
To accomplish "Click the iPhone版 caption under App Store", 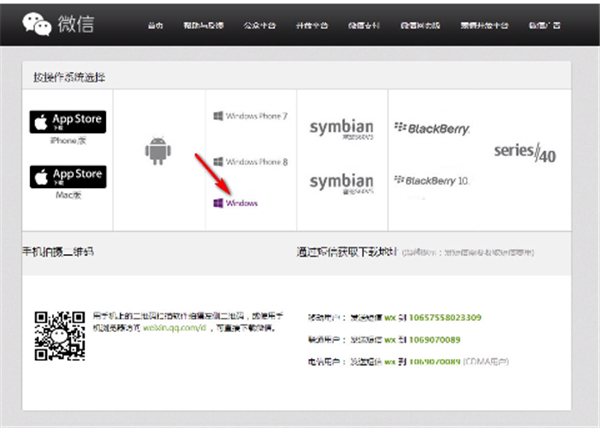I will 68,141.
